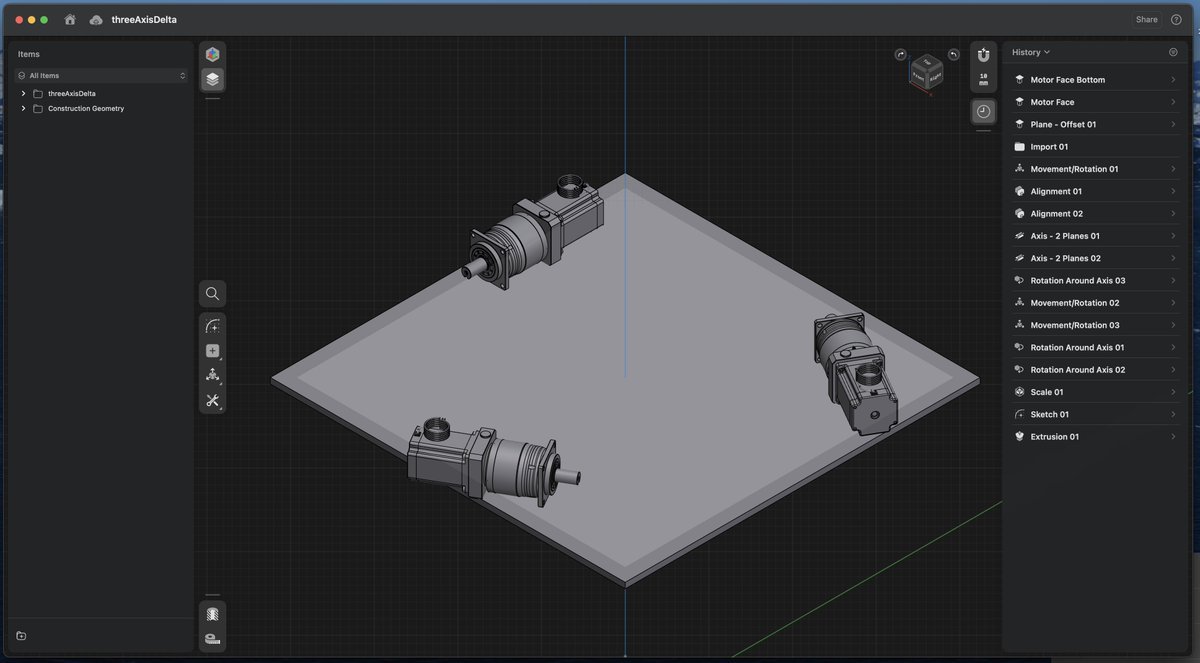This screenshot has height=663, width=1200.
Task: Click the home icon in title bar
Action: coord(70,19)
